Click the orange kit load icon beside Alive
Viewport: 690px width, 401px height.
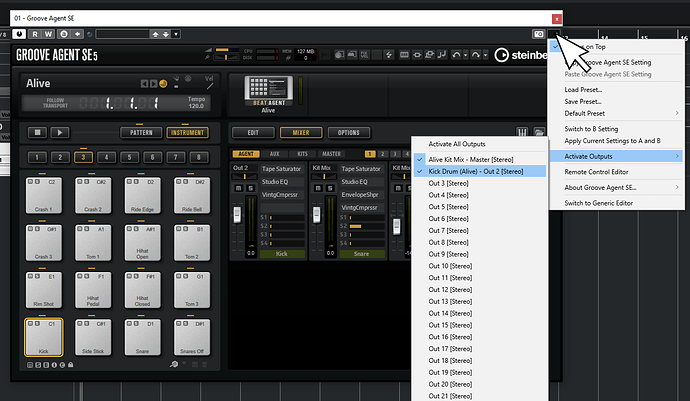163,84
